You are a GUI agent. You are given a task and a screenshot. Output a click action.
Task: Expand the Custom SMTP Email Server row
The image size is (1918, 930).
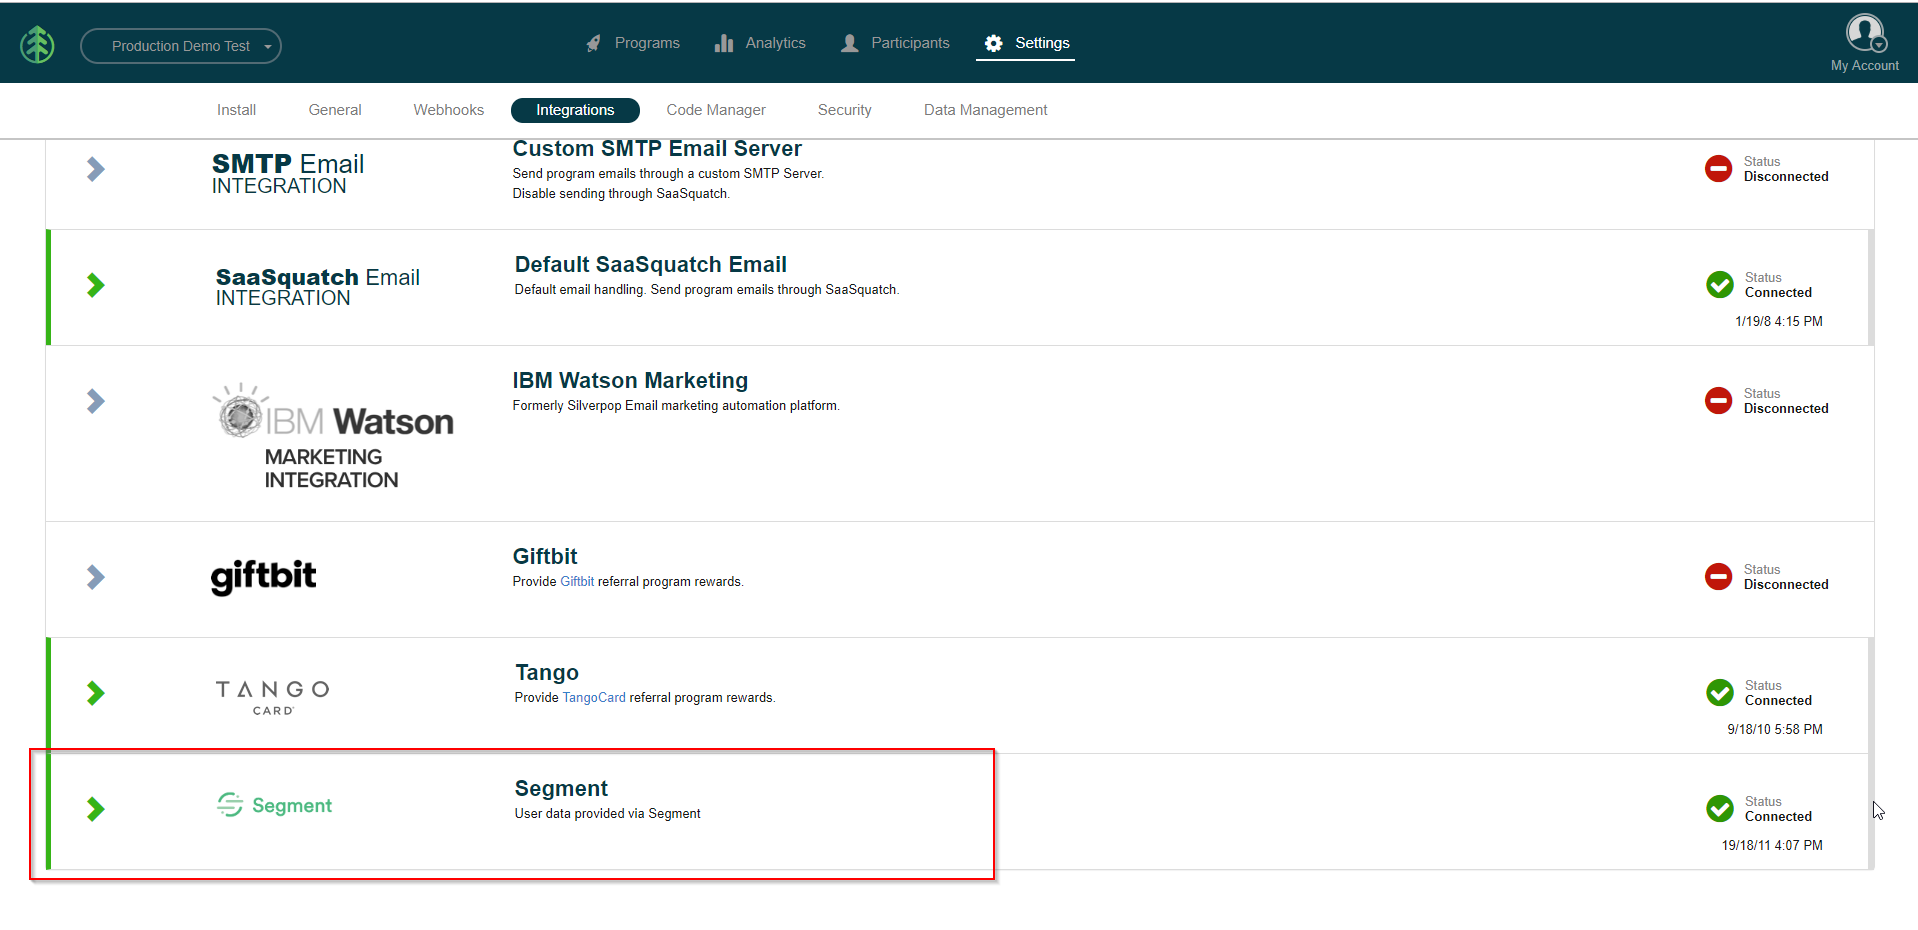[96, 169]
